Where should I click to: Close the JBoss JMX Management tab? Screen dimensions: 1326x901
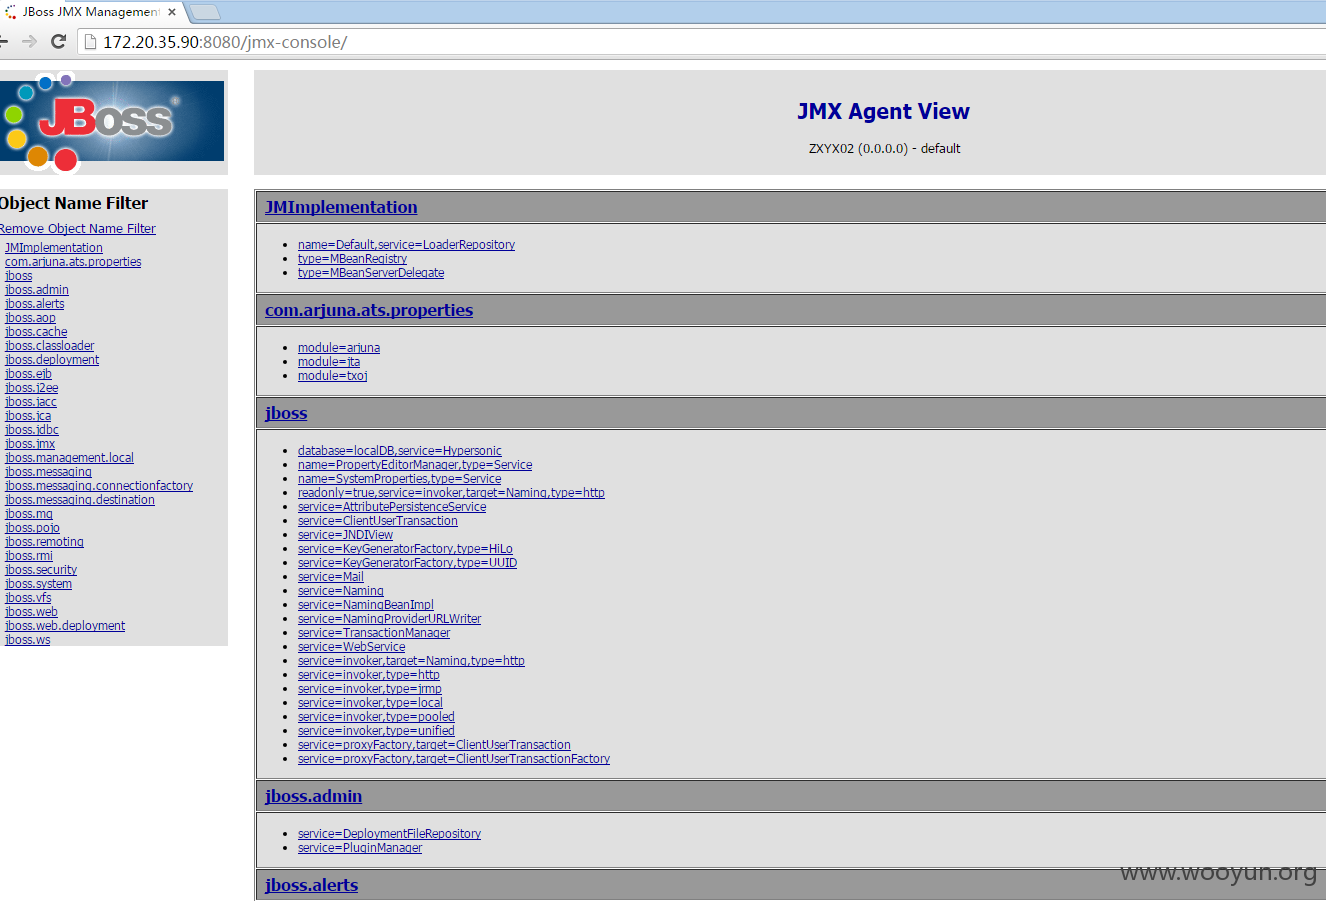point(172,12)
